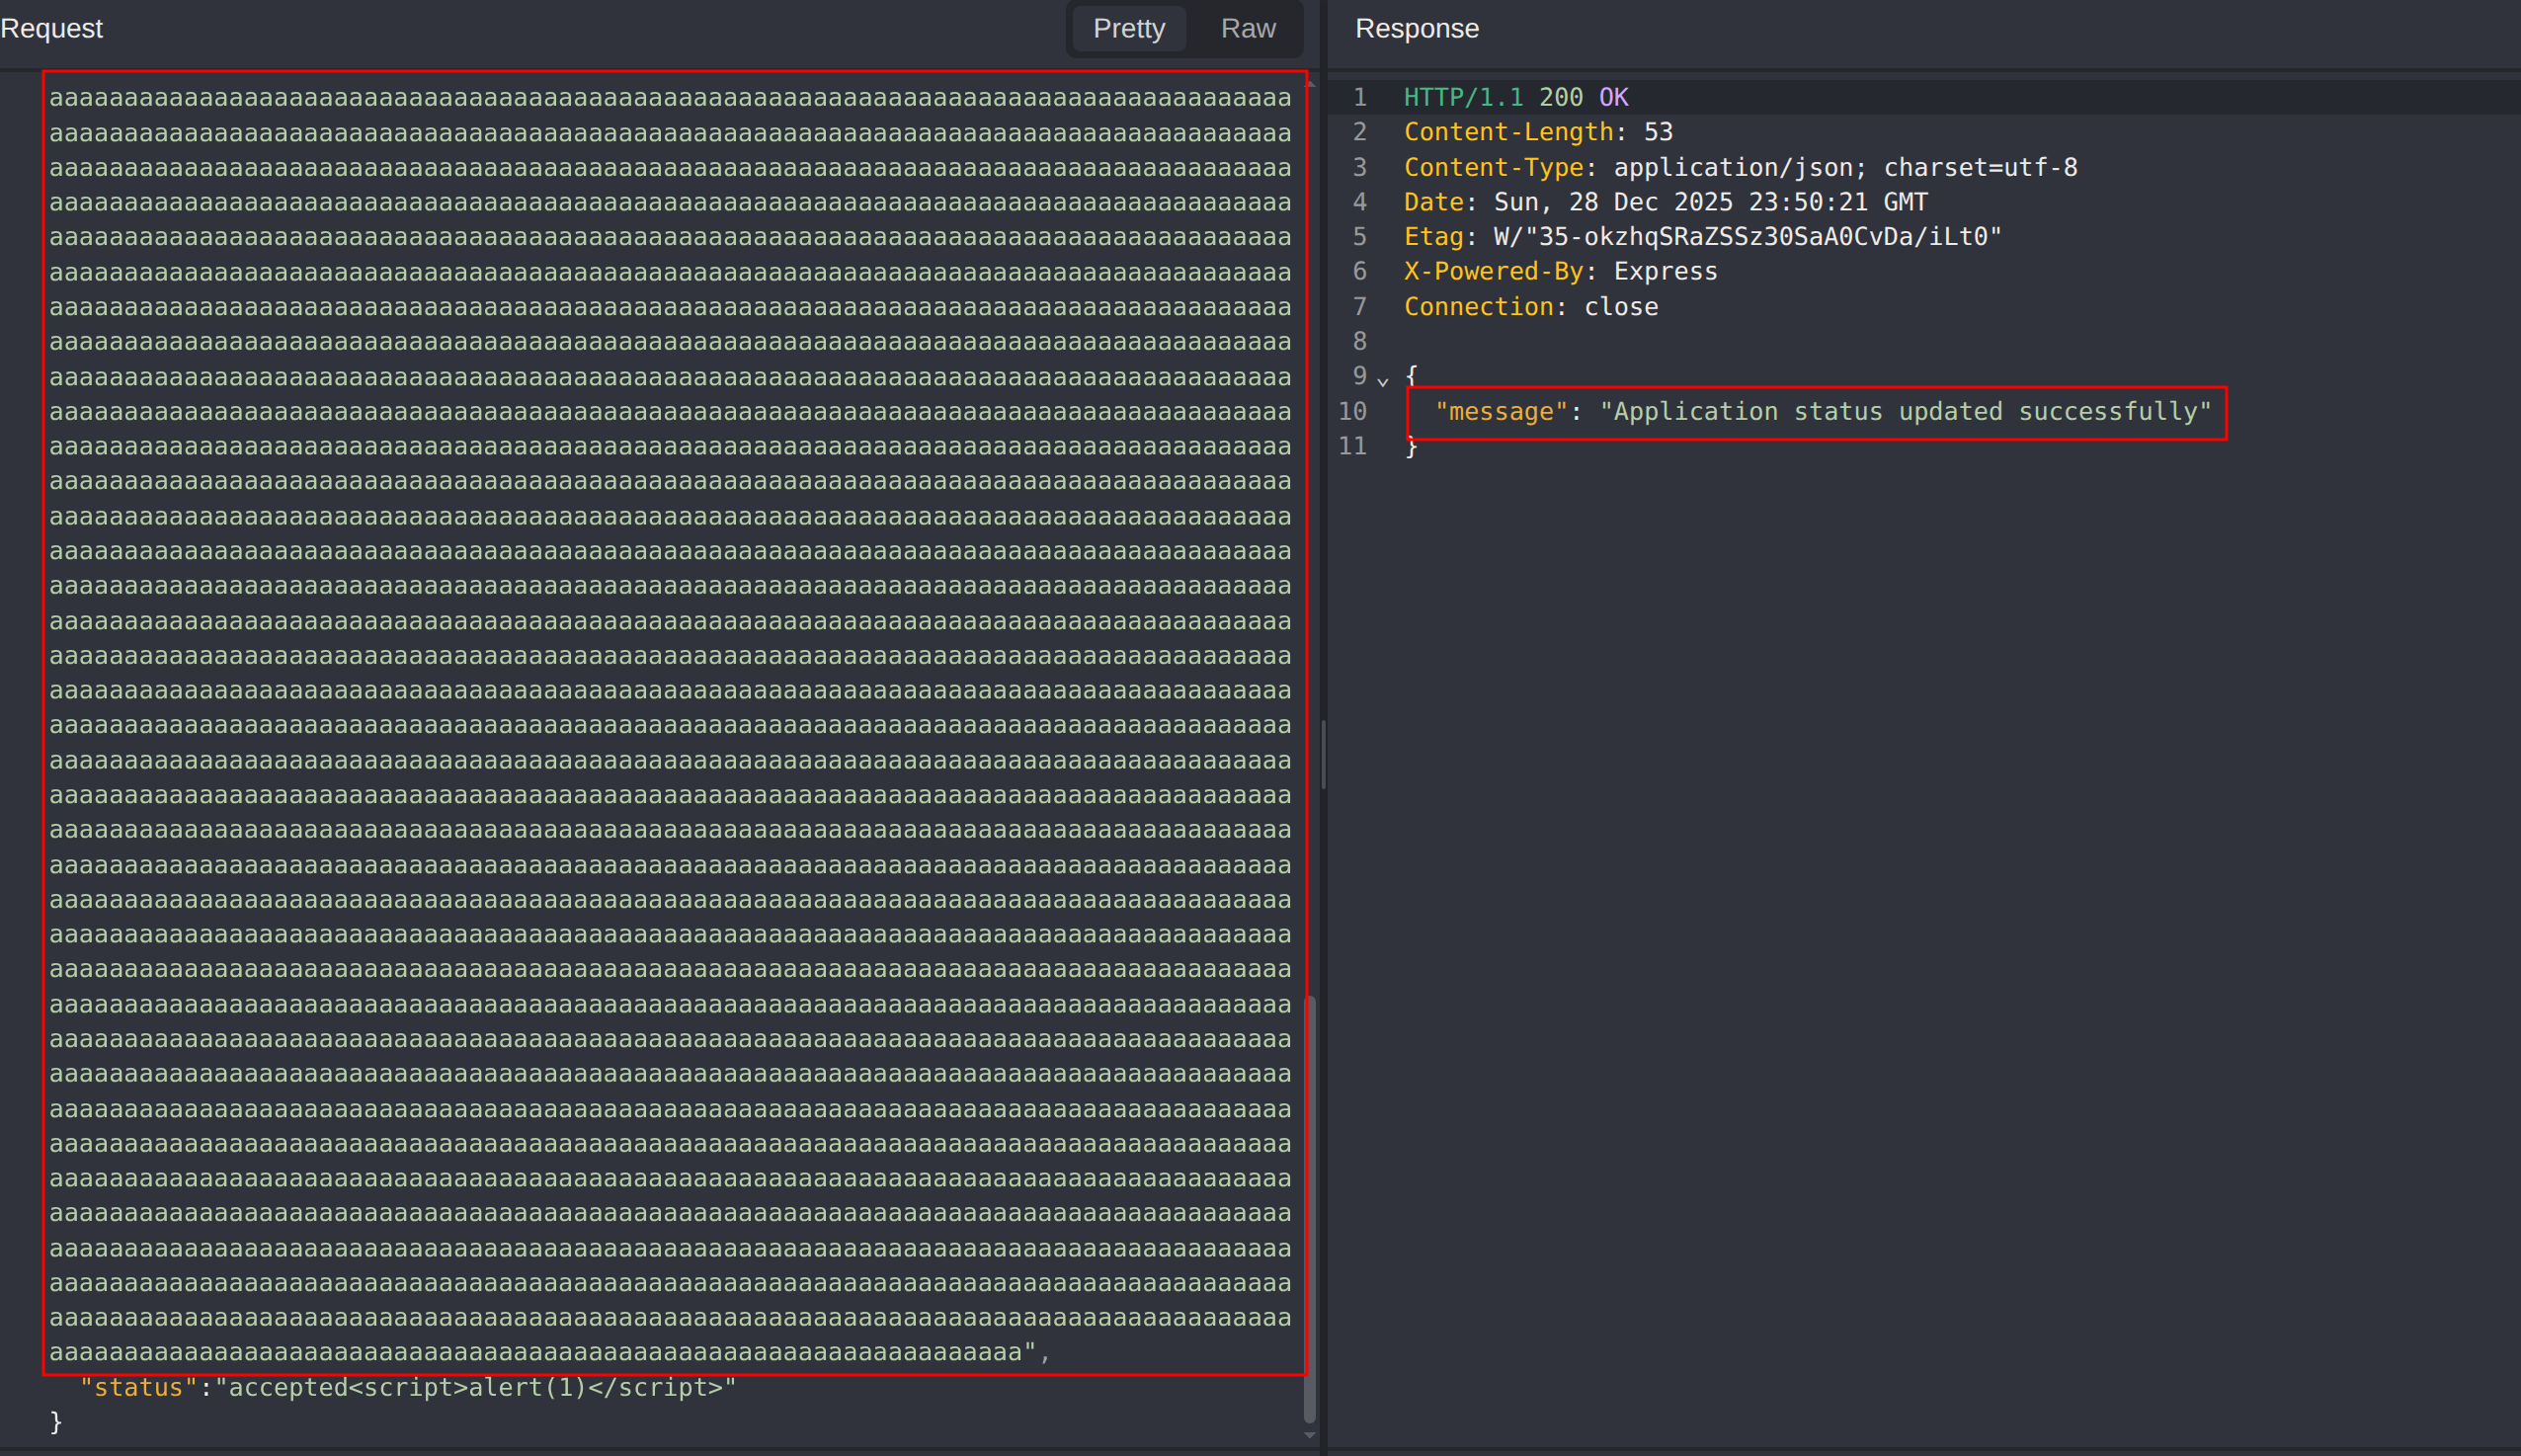Click the Content-Type header line
The image size is (2521, 1456).
pyautogui.click(x=1740, y=167)
